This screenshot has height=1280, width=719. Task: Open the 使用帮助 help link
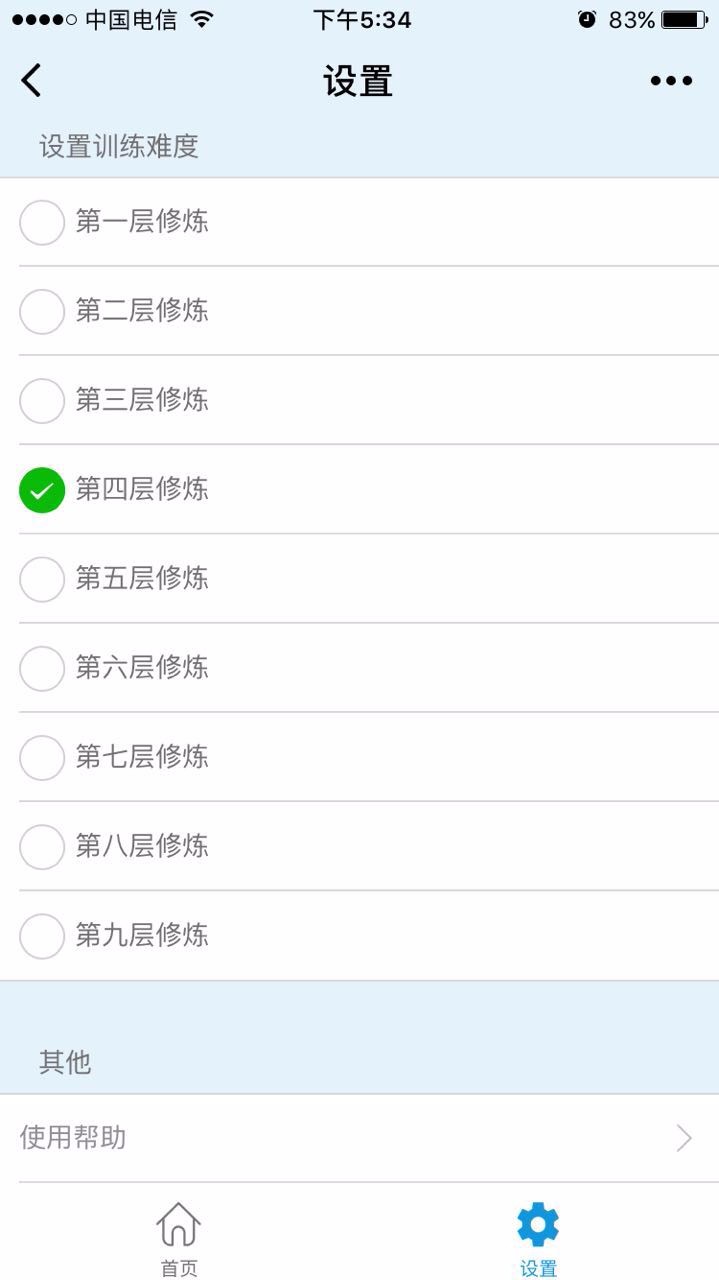73,1138
